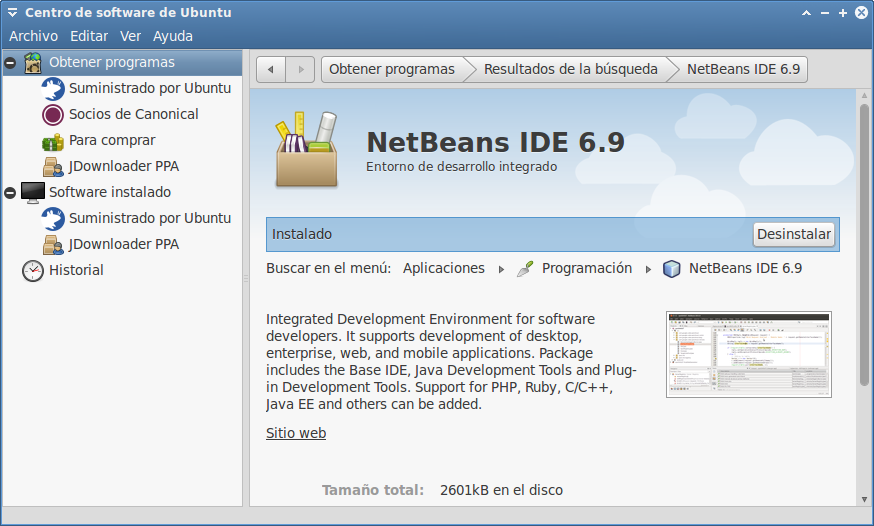Click the Socios de Canonical circle icon
Image resolution: width=874 pixels, height=526 pixels.
click(x=53, y=115)
